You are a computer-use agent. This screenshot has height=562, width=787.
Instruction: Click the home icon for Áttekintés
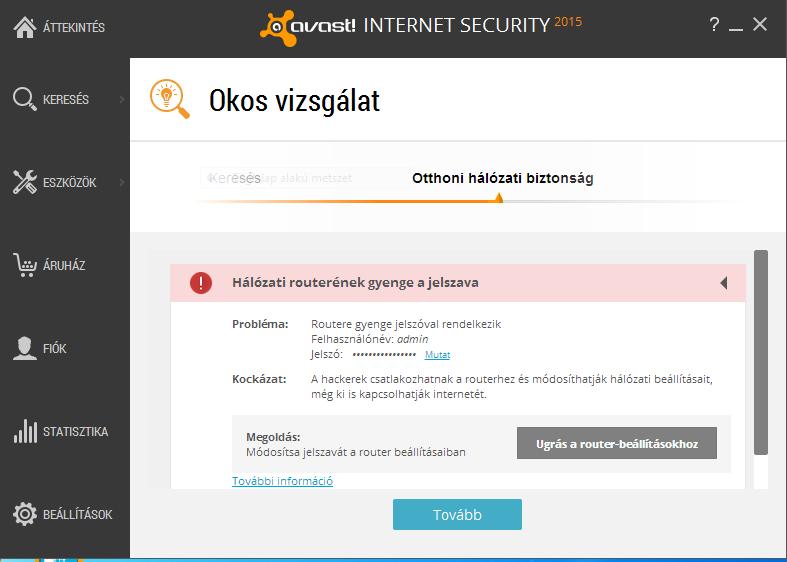tap(24, 27)
